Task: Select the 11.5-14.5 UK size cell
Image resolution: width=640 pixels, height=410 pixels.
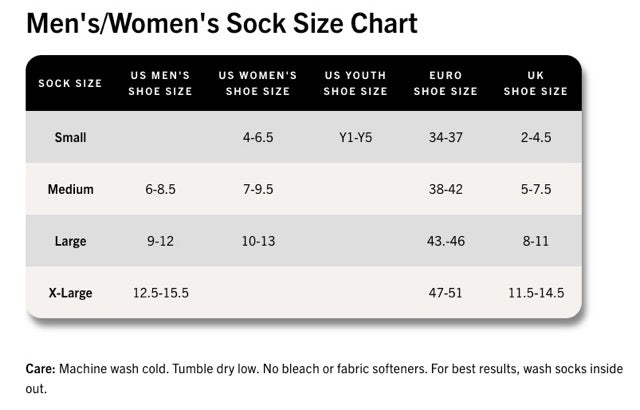Action: [x=537, y=293]
